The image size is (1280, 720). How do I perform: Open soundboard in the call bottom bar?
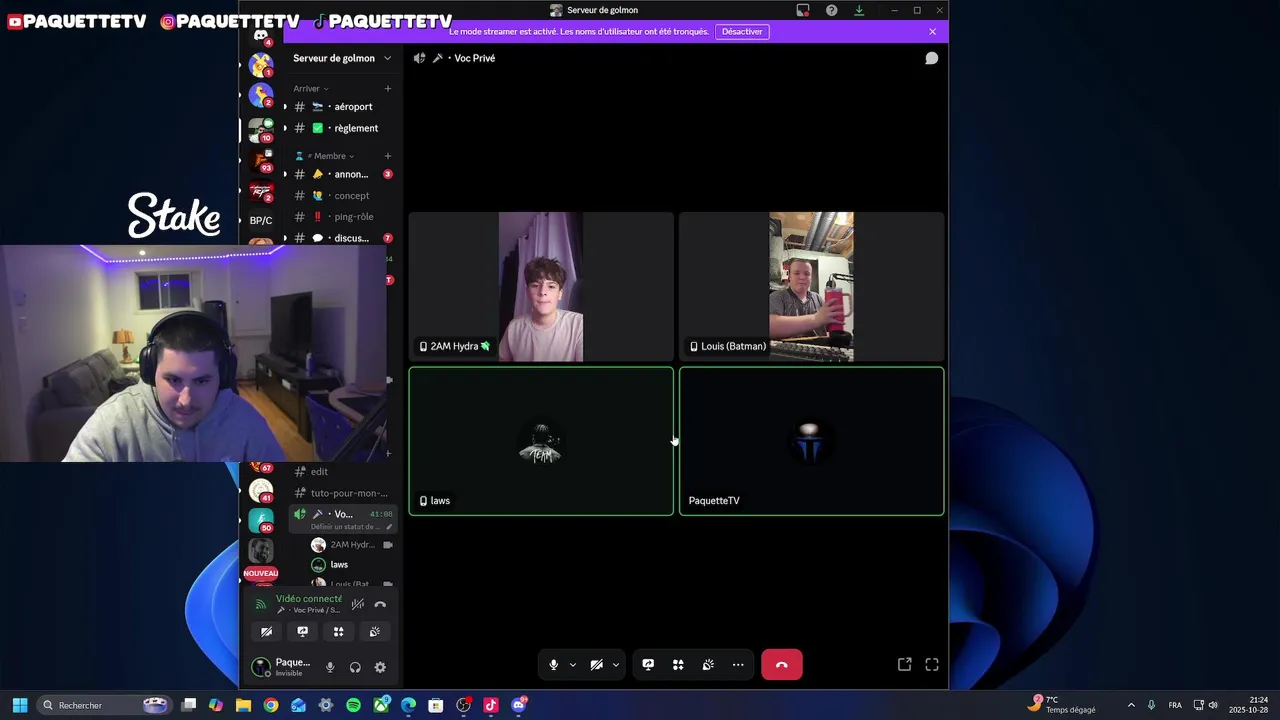point(708,665)
